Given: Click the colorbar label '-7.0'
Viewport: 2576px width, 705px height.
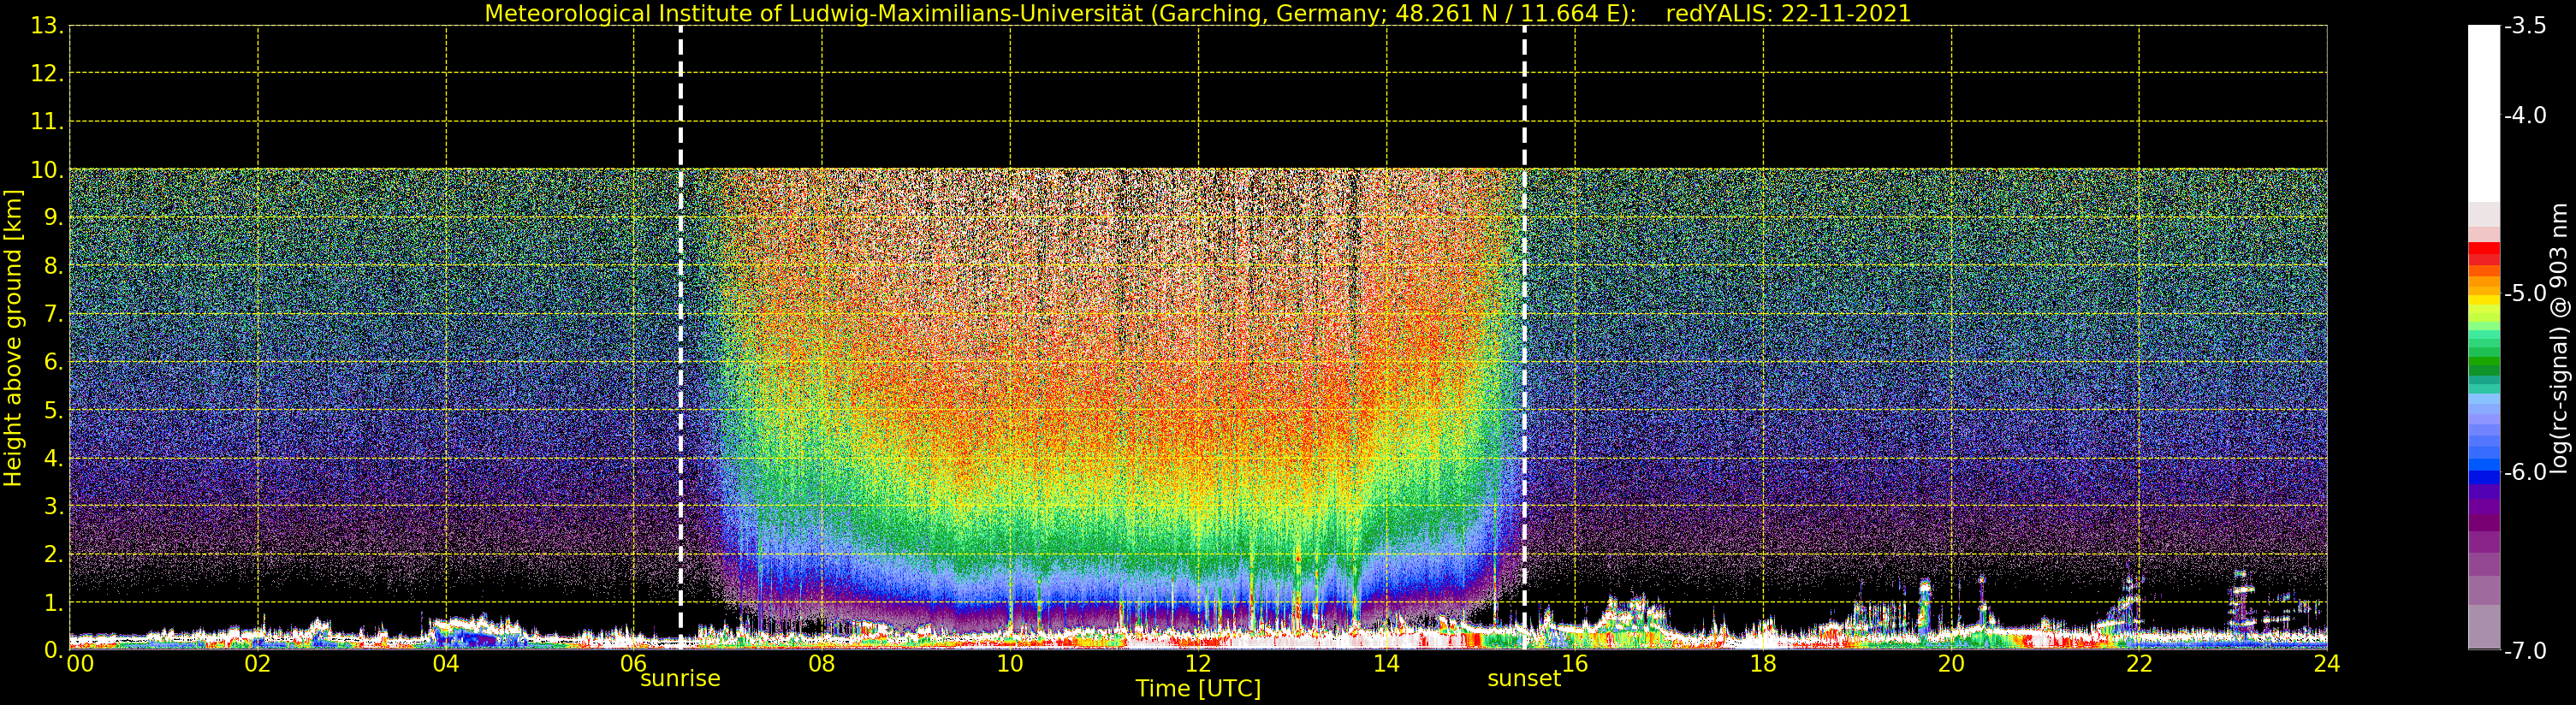Looking at the screenshot, I should 2525,651.
